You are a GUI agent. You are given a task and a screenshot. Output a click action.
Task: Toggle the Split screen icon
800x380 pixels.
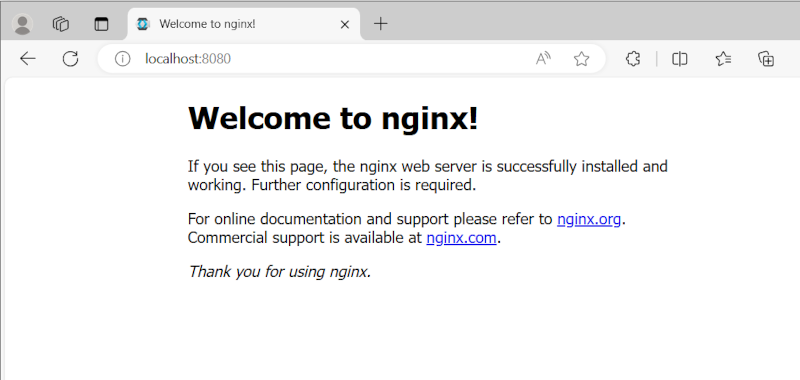pos(680,59)
